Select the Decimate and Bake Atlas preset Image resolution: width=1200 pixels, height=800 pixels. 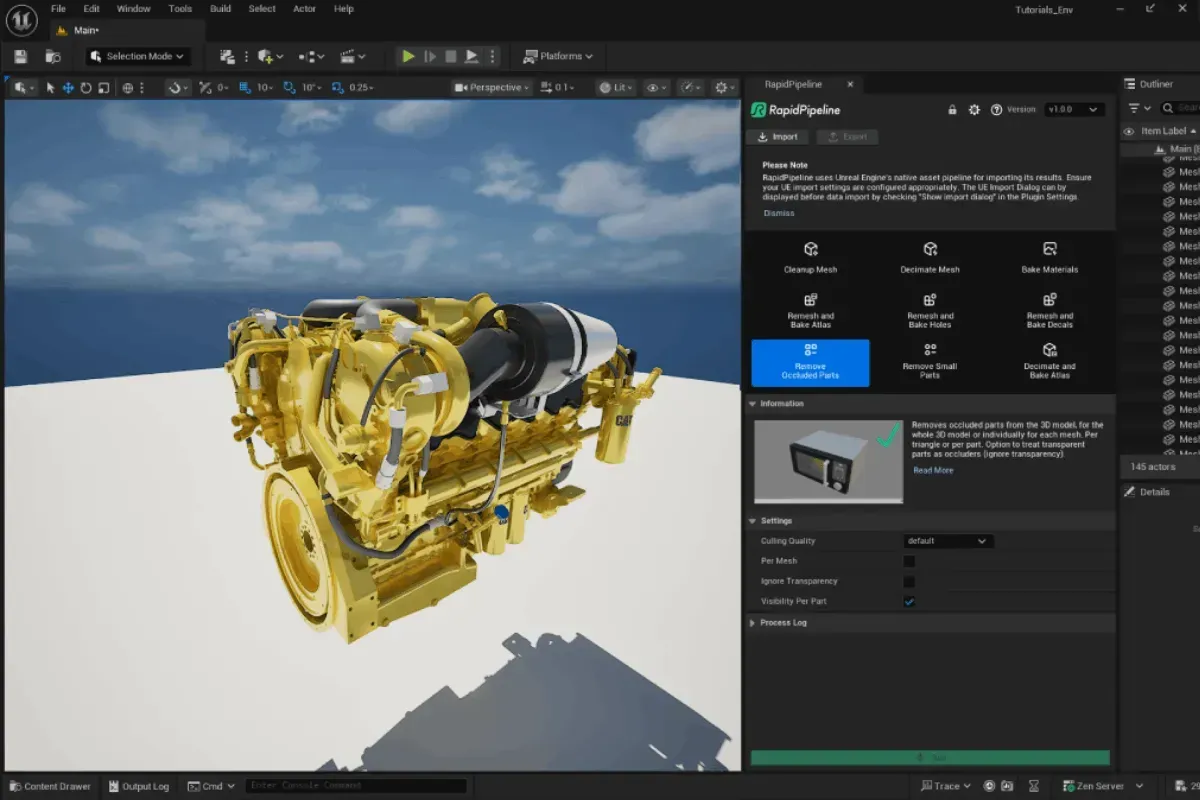click(1050, 362)
